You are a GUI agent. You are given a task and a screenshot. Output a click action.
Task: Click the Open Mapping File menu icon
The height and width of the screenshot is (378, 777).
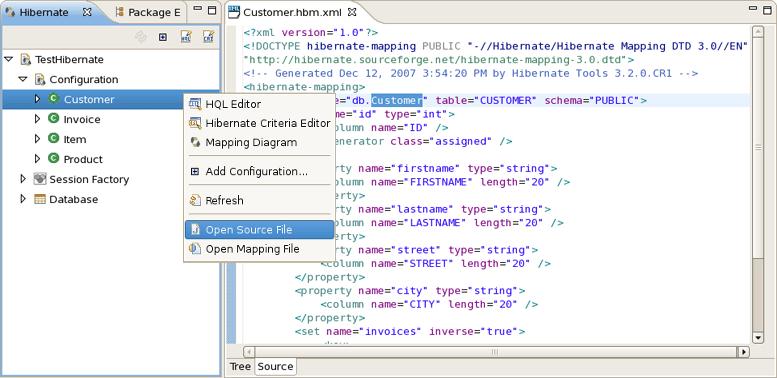coord(195,249)
